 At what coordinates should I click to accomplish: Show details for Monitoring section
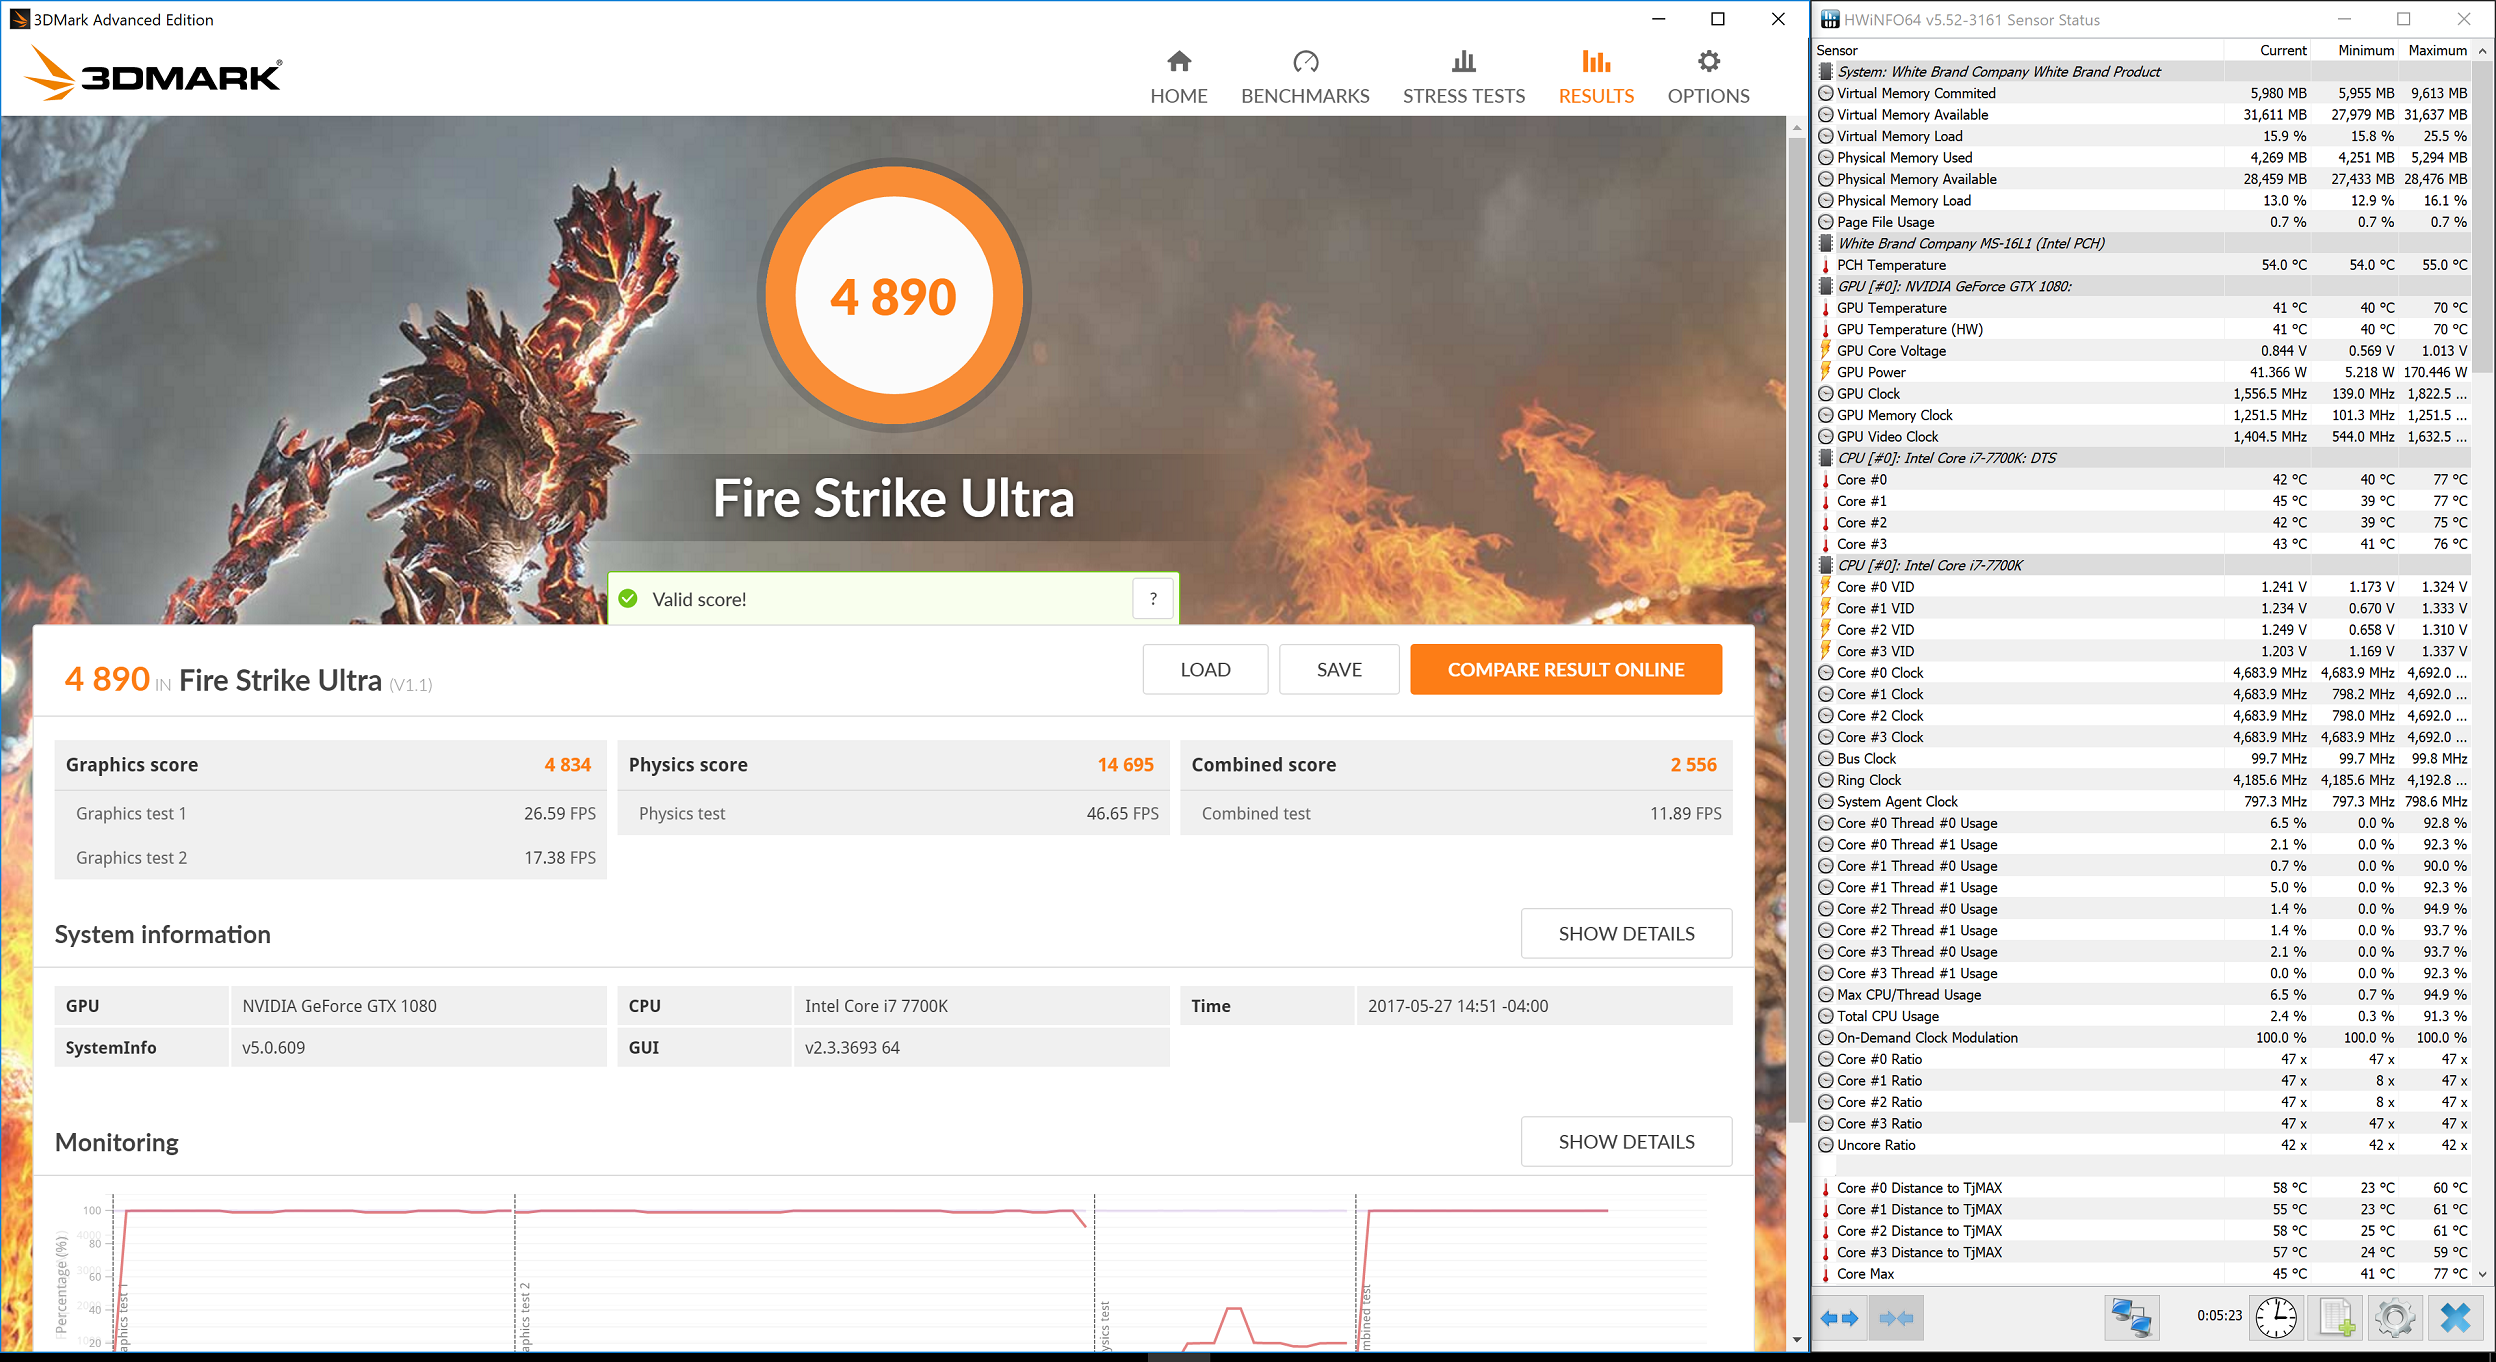point(1626,1142)
